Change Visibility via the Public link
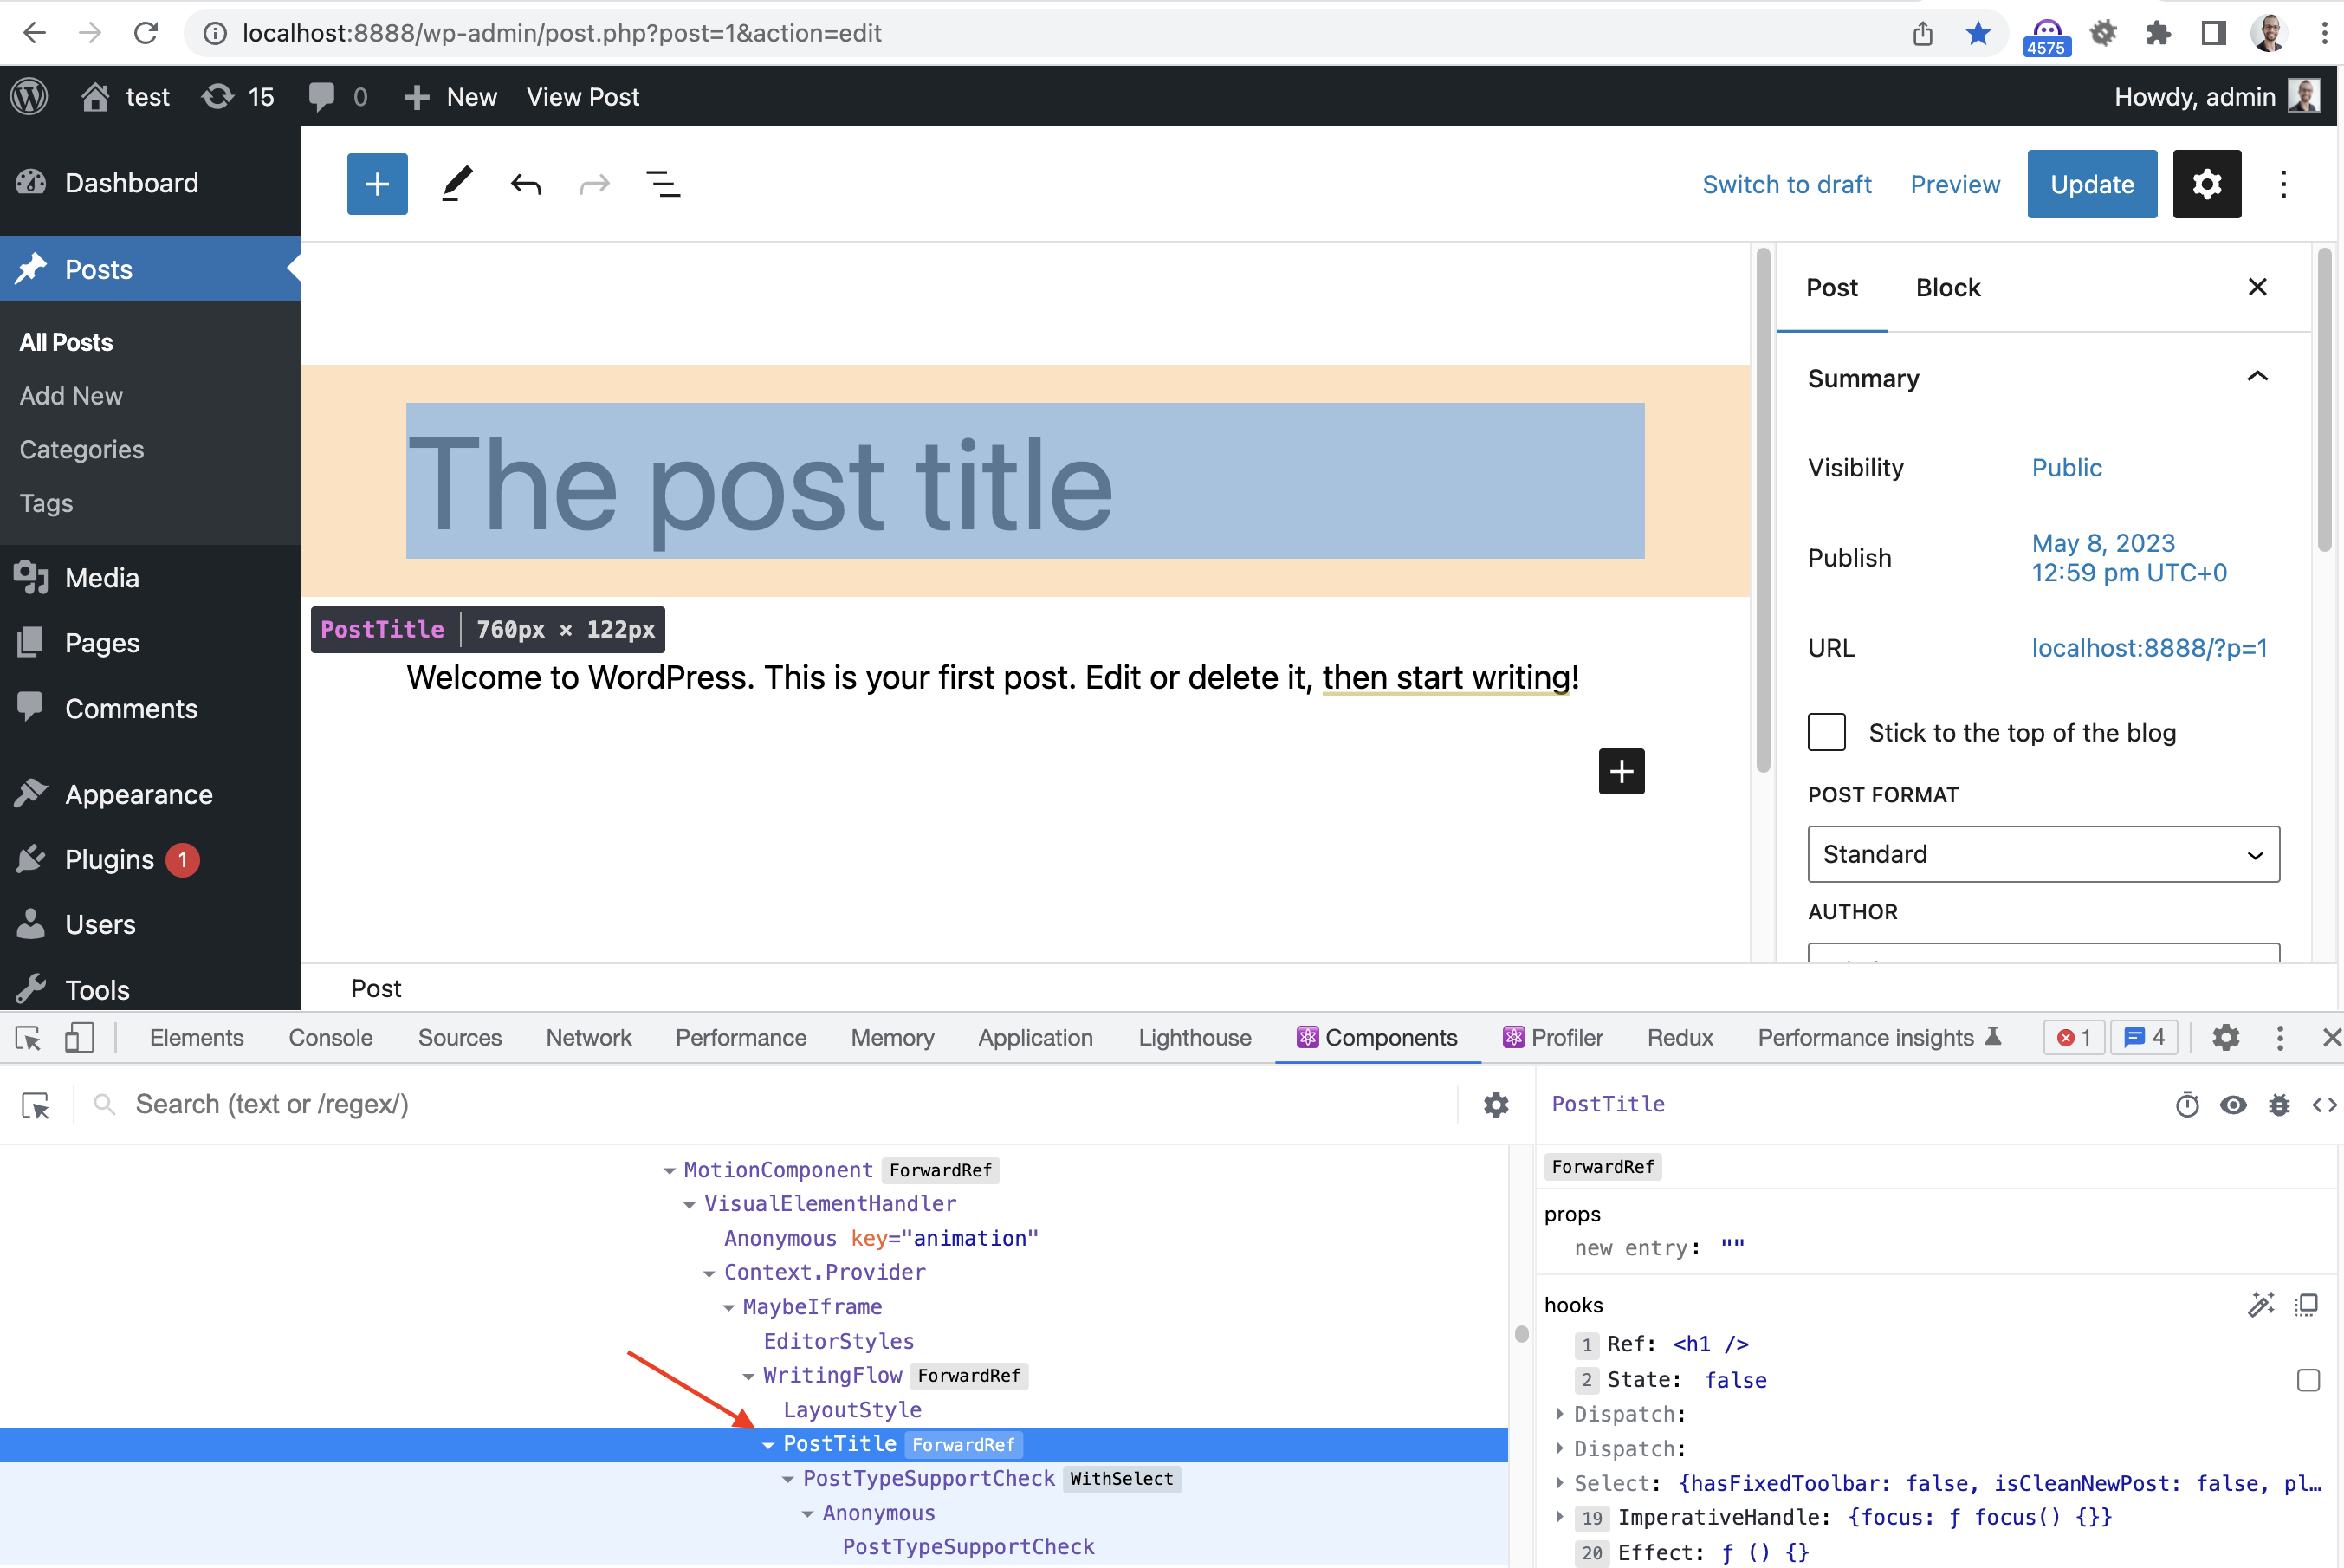The image size is (2344, 1568). point(2066,467)
